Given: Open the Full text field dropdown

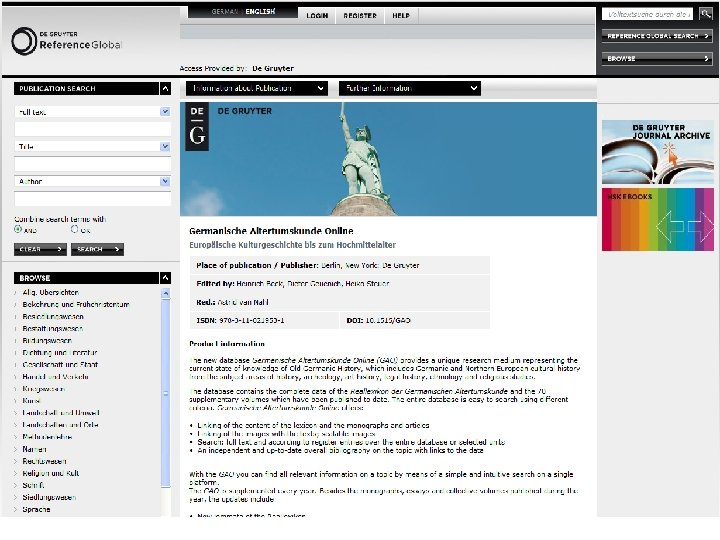Looking at the screenshot, I should (x=165, y=112).
